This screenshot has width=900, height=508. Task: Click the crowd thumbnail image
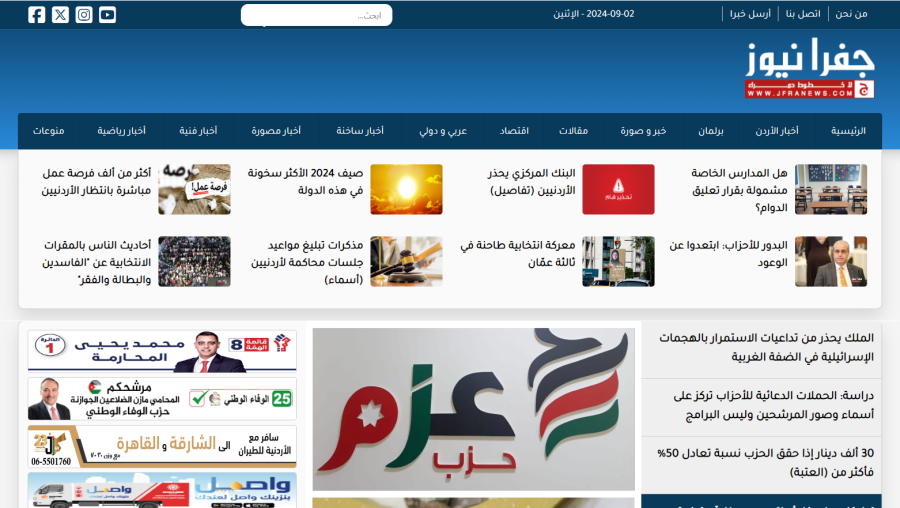195,261
